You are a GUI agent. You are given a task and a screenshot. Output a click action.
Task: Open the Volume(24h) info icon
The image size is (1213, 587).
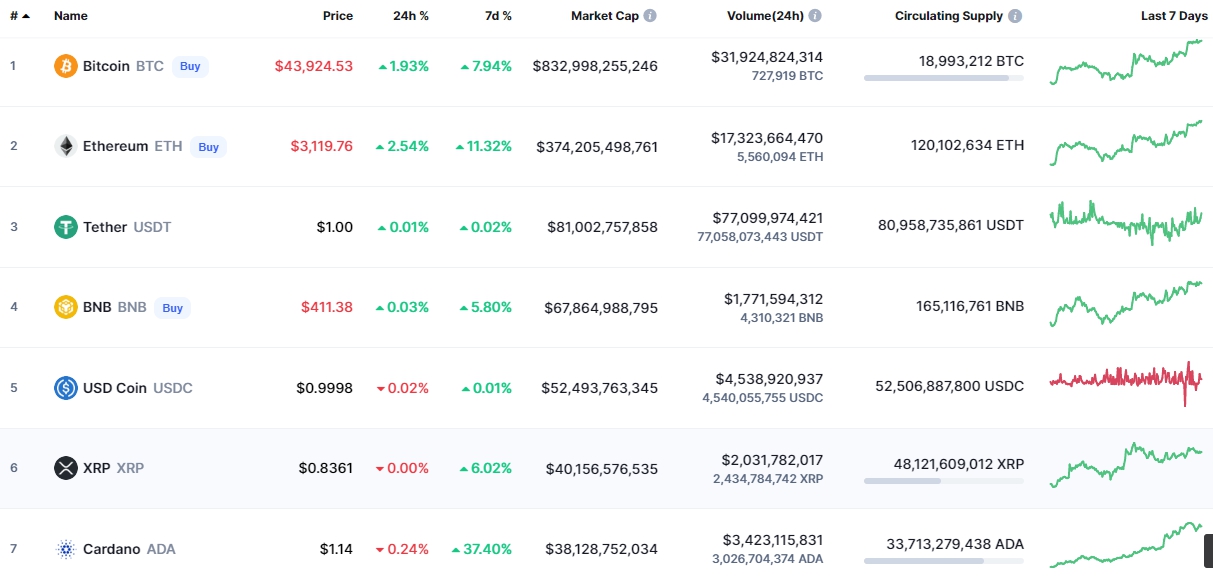815,16
